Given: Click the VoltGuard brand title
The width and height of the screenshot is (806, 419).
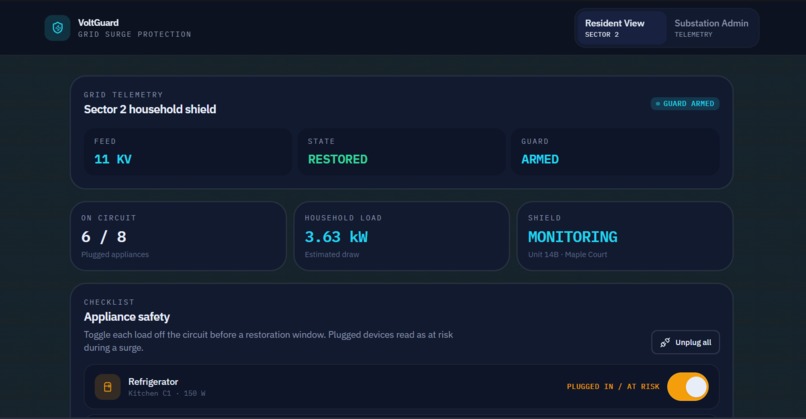Looking at the screenshot, I should 98,23.
